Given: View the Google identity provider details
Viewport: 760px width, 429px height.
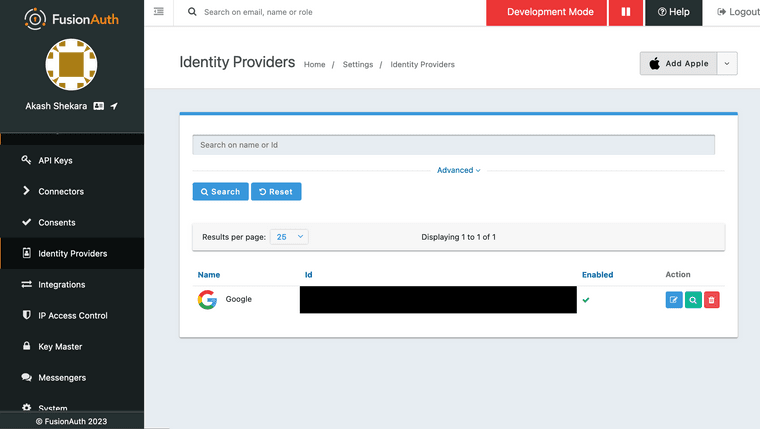Looking at the screenshot, I should click(x=693, y=300).
